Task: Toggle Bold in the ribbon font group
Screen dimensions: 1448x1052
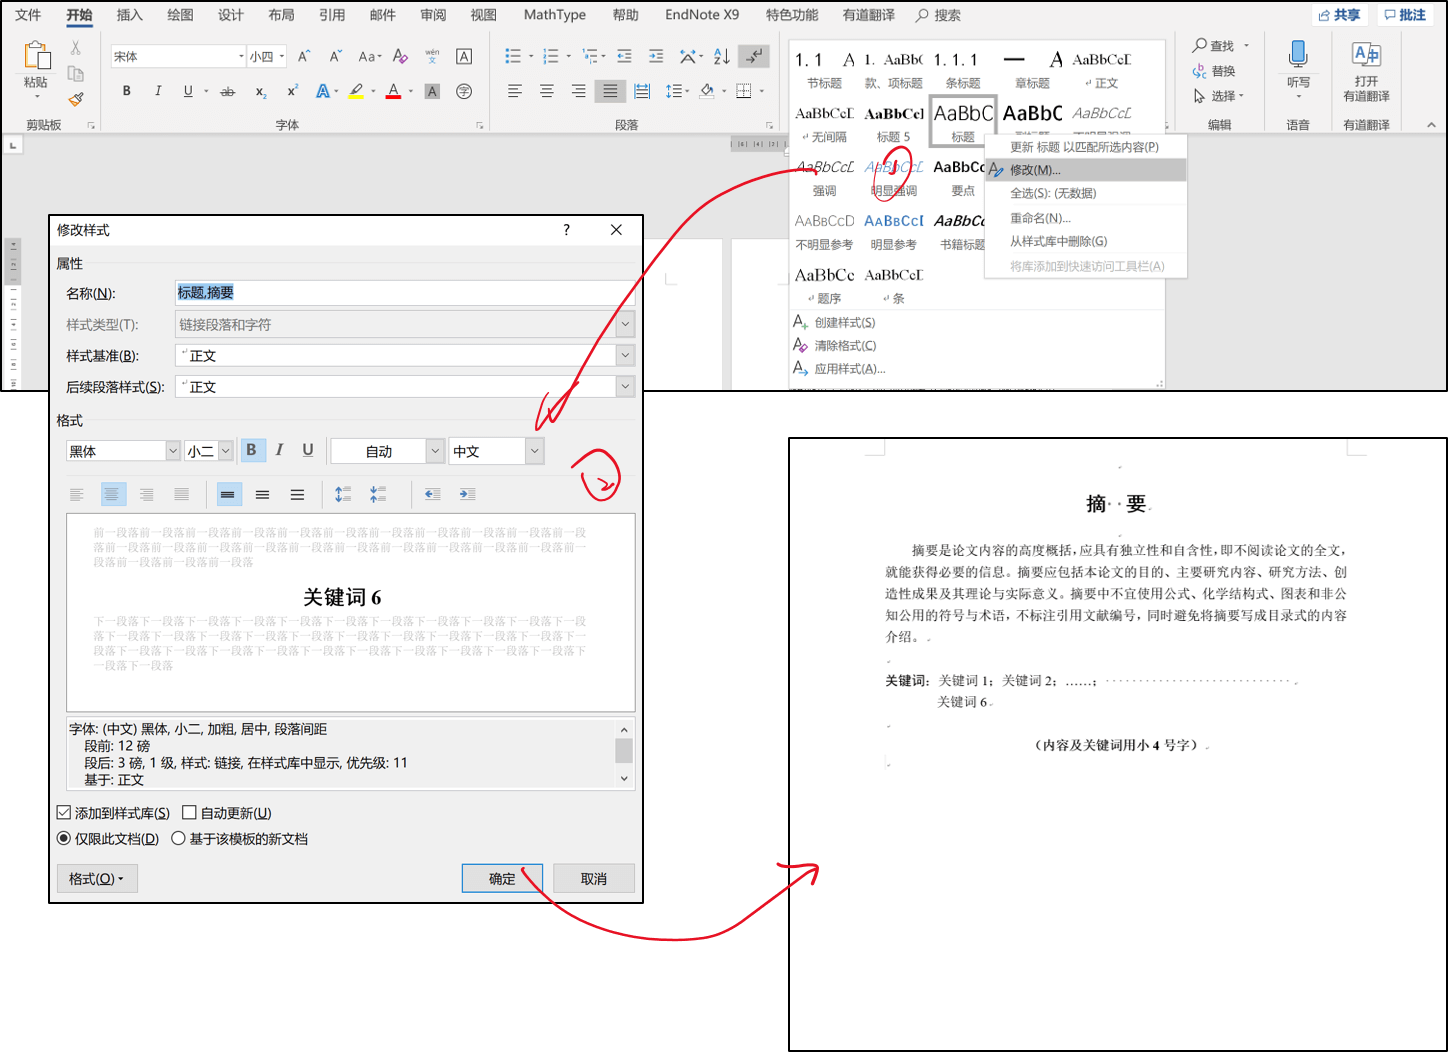Action: [x=127, y=91]
